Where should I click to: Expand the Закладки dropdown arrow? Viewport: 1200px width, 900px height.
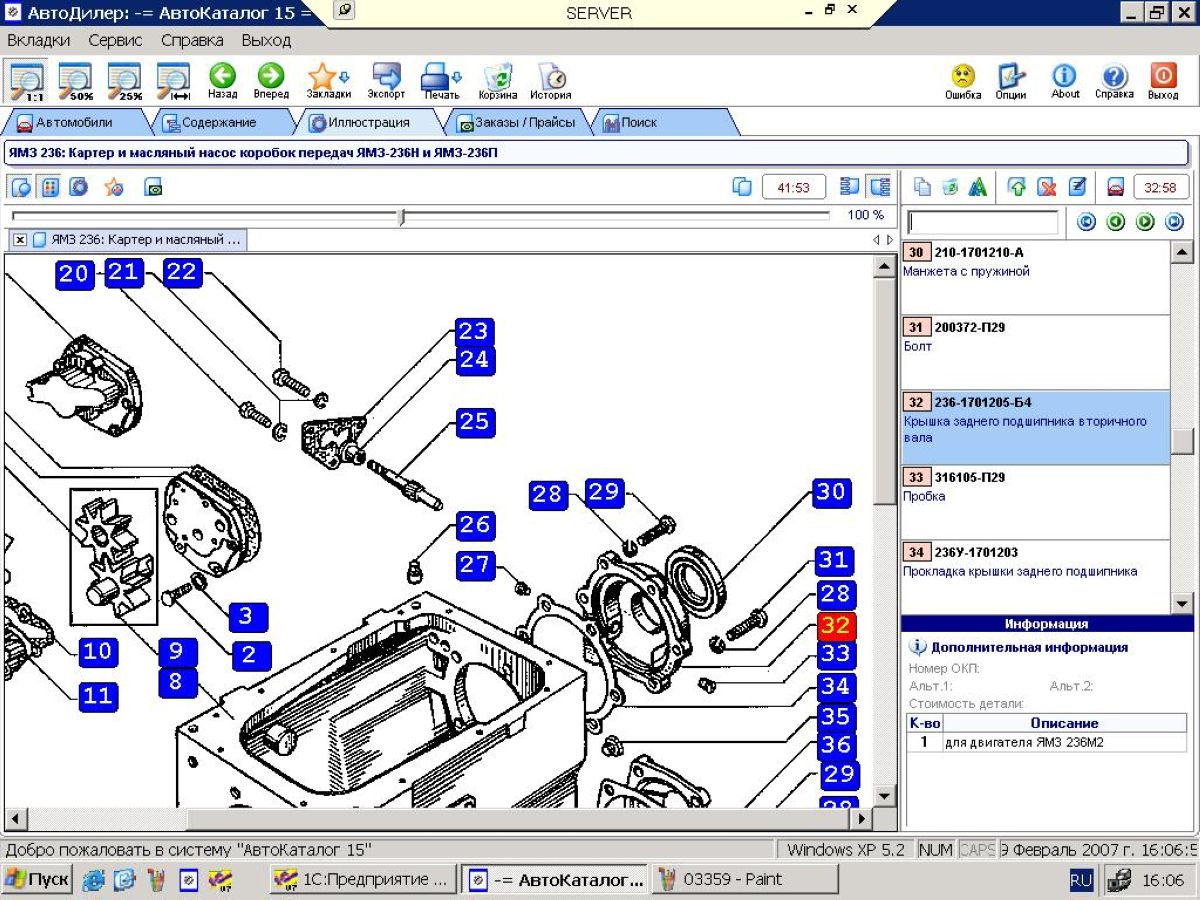[345, 77]
